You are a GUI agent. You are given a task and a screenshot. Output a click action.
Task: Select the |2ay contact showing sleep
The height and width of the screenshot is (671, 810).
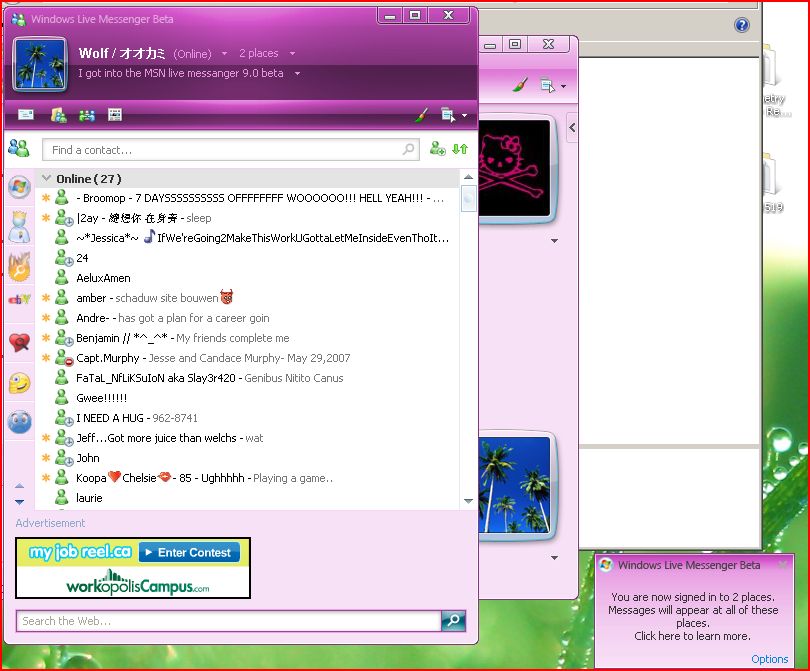(247, 218)
